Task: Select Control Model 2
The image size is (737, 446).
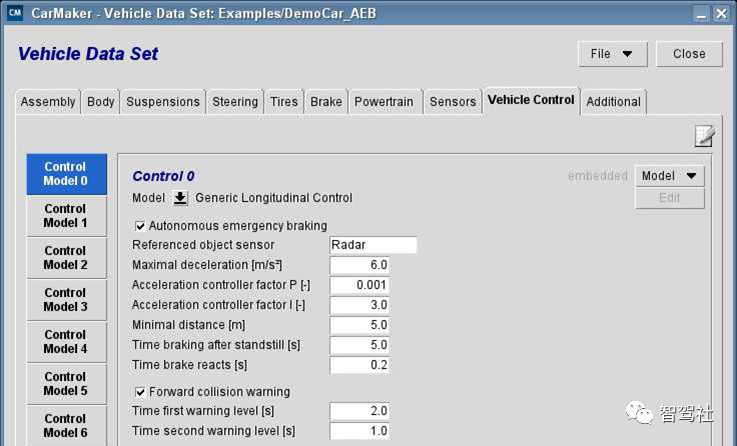Action: (x=66, y=258)
